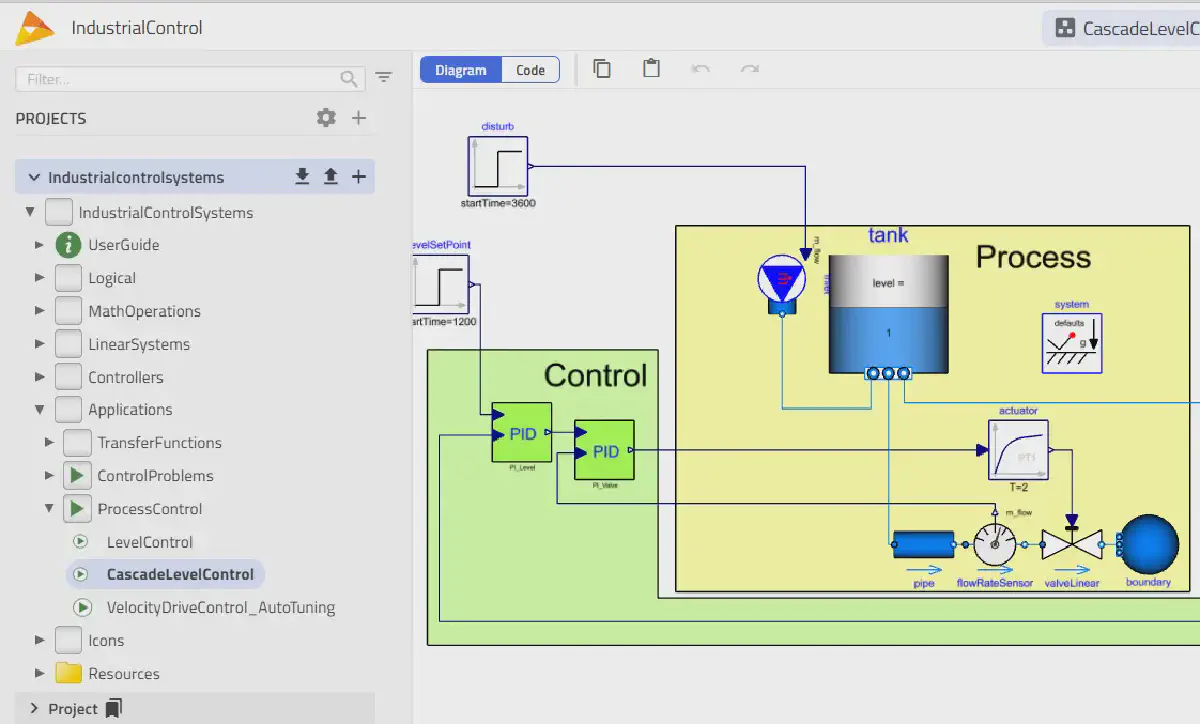Select the PI_Valve PID block
Viewport: 1200px width, 724px height.
(x=604, y=450)
